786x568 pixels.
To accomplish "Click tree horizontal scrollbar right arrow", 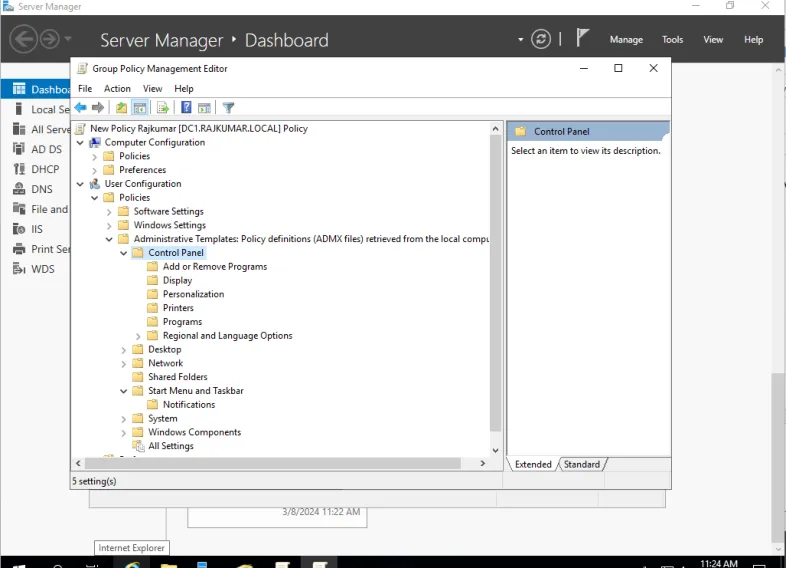I will point(483,463).
